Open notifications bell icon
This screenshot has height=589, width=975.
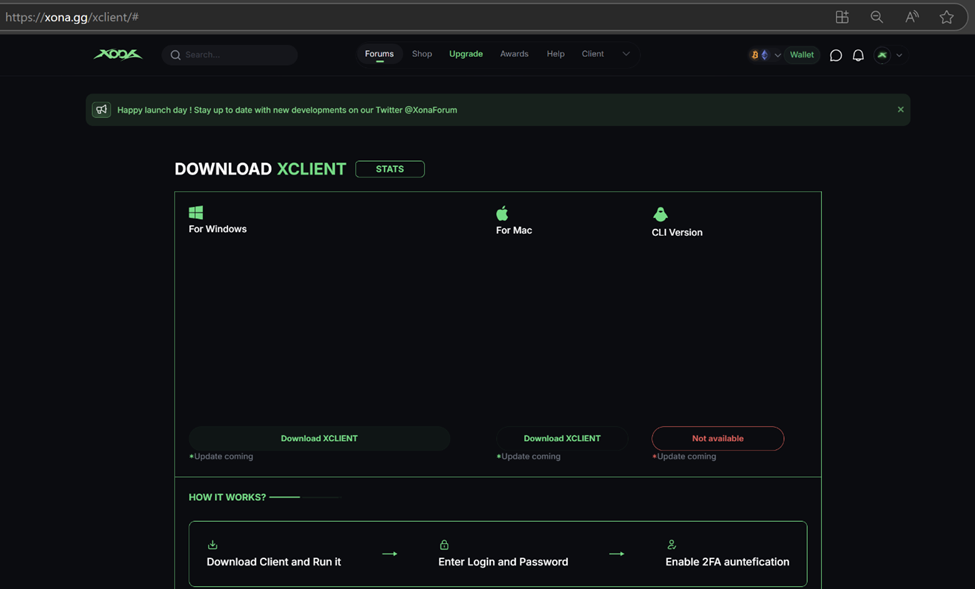858,55
